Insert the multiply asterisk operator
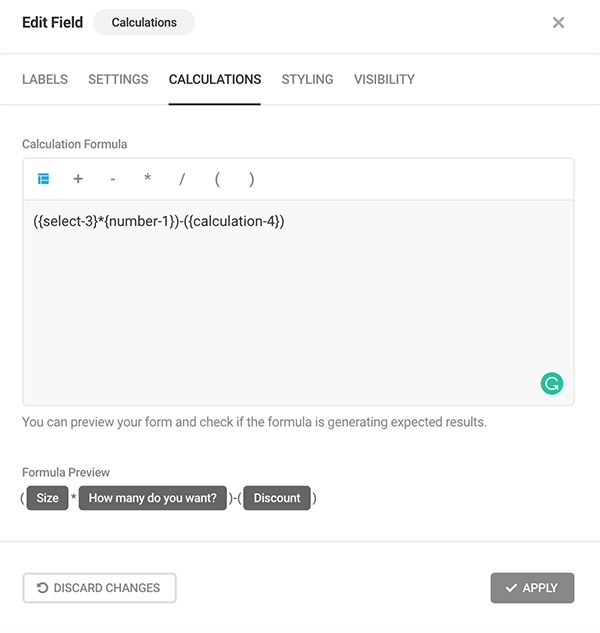The image size is (600, 633). click(x=148, y=179)
